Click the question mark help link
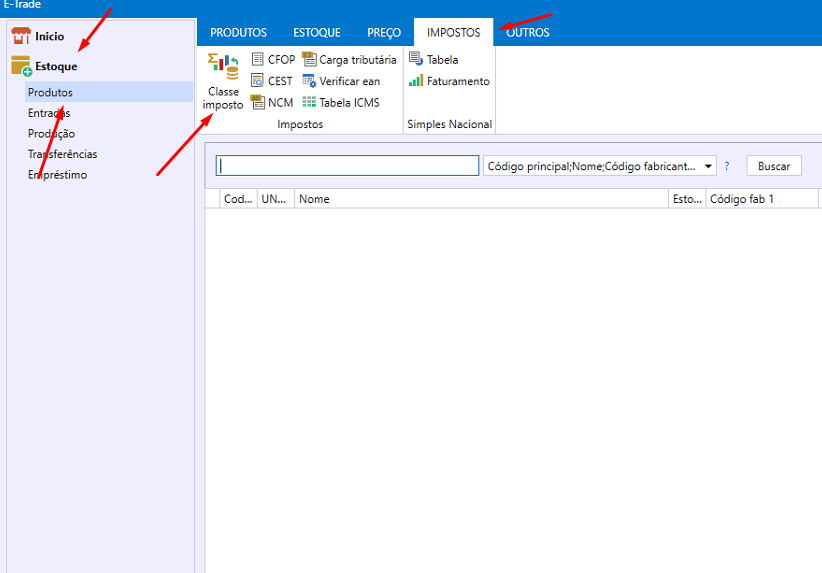The height and width of the screenshot is (573, 822). pos(727,166)
